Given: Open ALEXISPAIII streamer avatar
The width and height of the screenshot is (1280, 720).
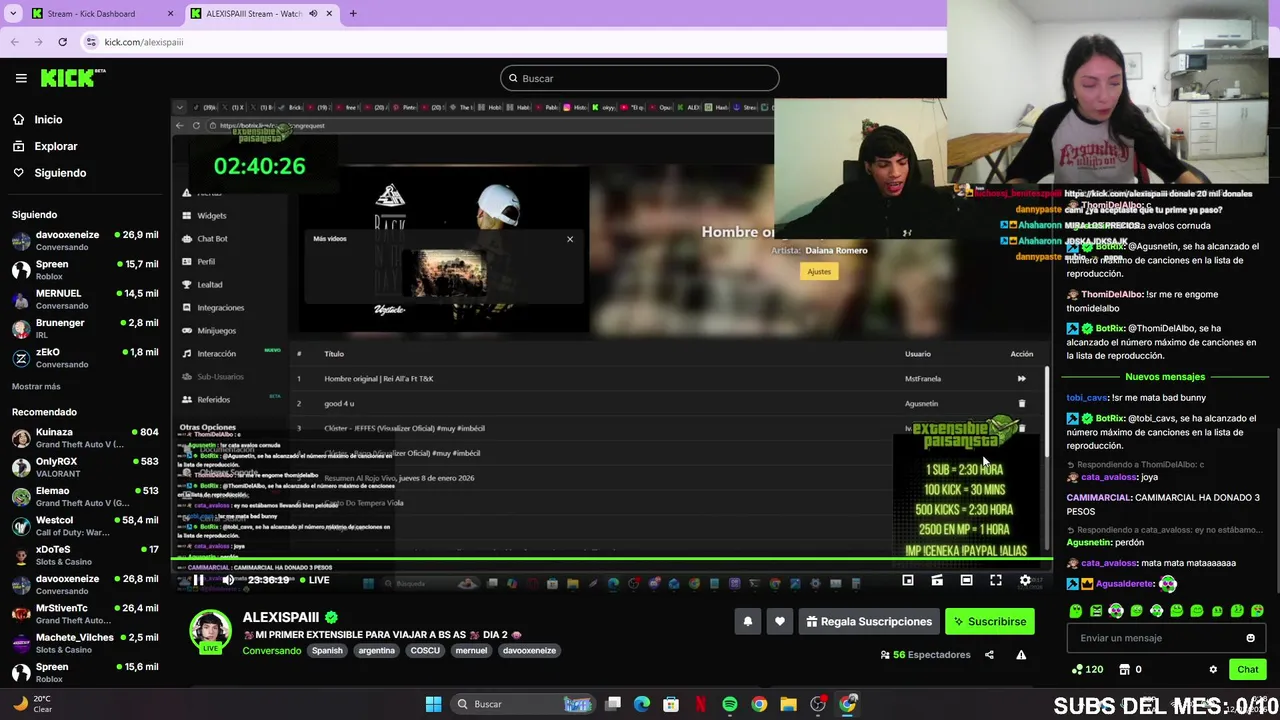Looking at the screenshot, I should 211,630.
